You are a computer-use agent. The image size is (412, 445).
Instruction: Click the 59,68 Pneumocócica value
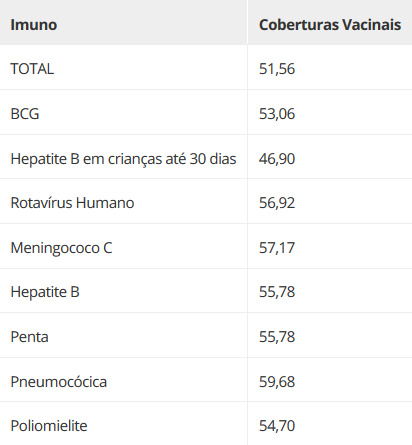277,382
